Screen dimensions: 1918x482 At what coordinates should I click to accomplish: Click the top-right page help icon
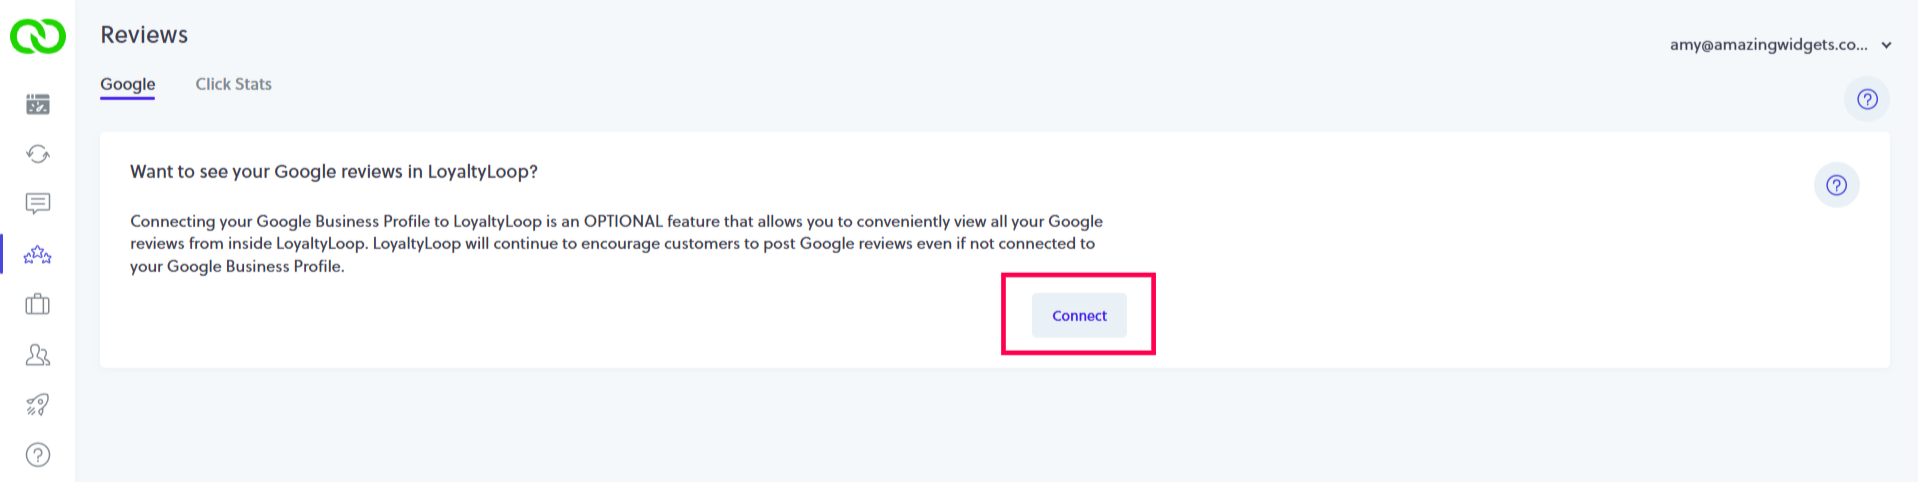[1867, 99]
